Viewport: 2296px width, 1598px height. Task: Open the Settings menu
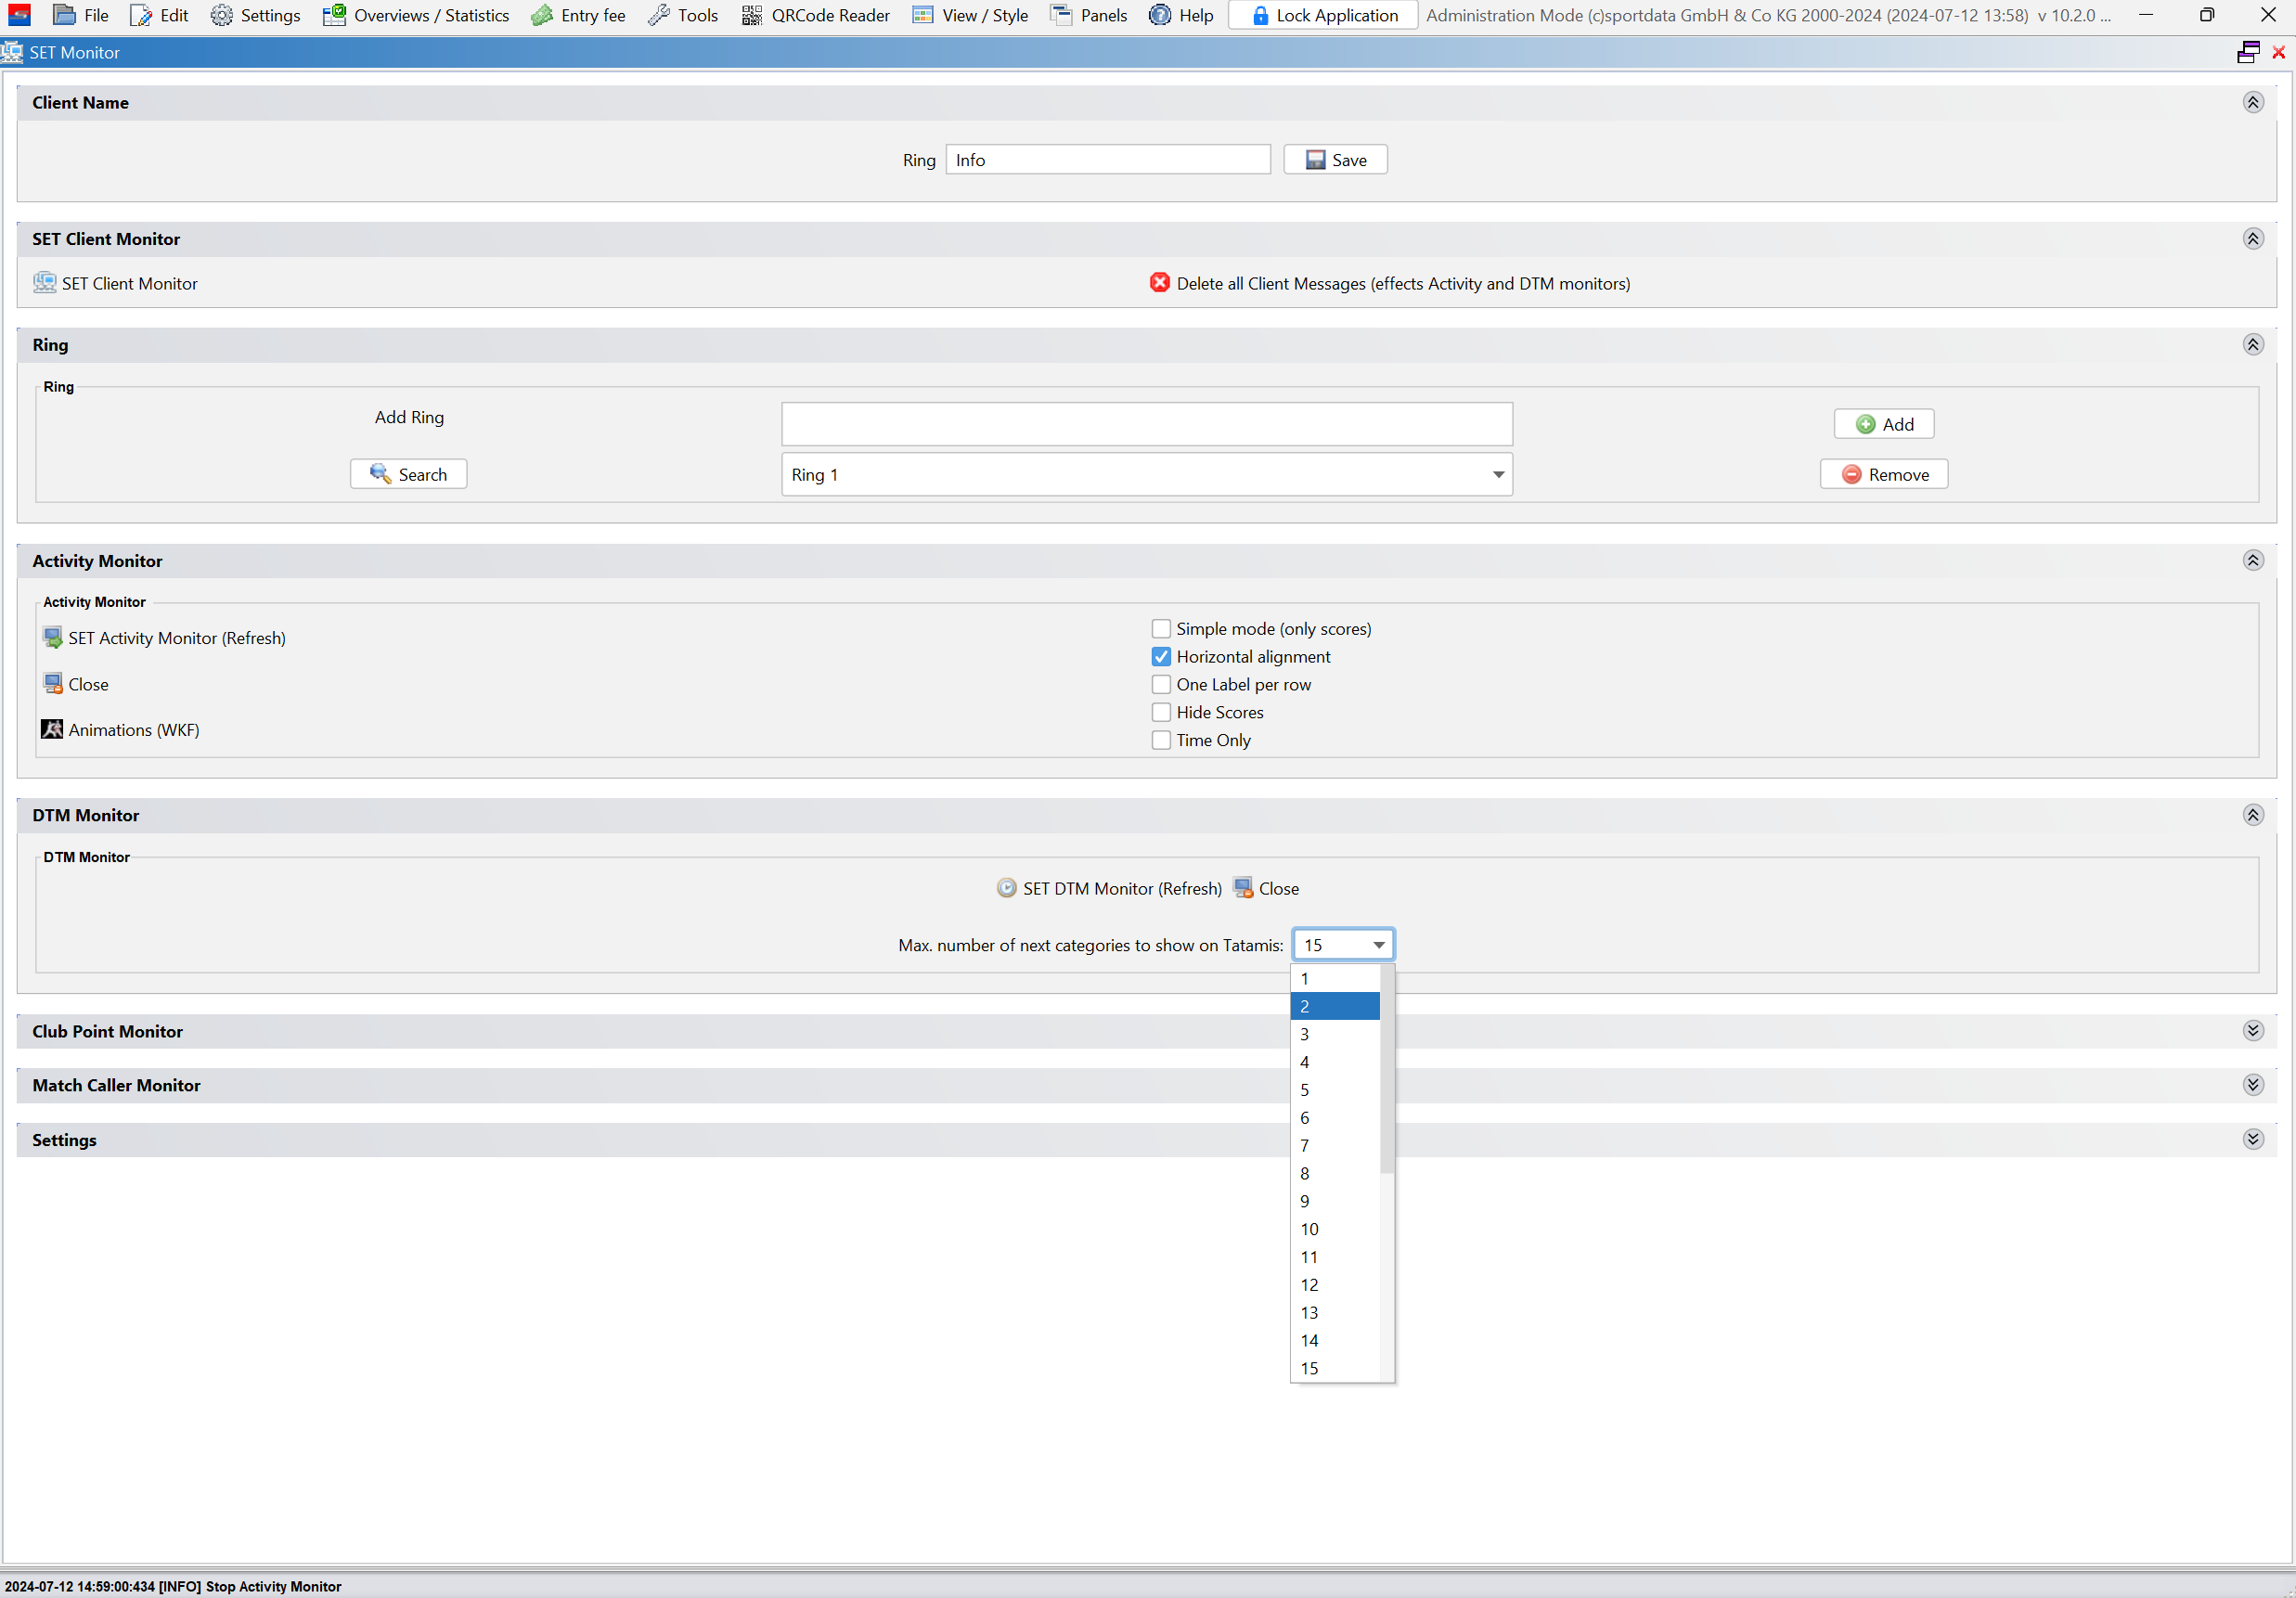point(255,15)
